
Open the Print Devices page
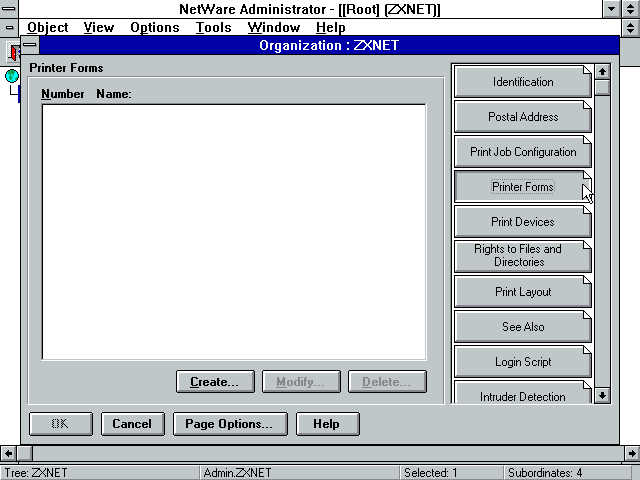pos(522,222)
